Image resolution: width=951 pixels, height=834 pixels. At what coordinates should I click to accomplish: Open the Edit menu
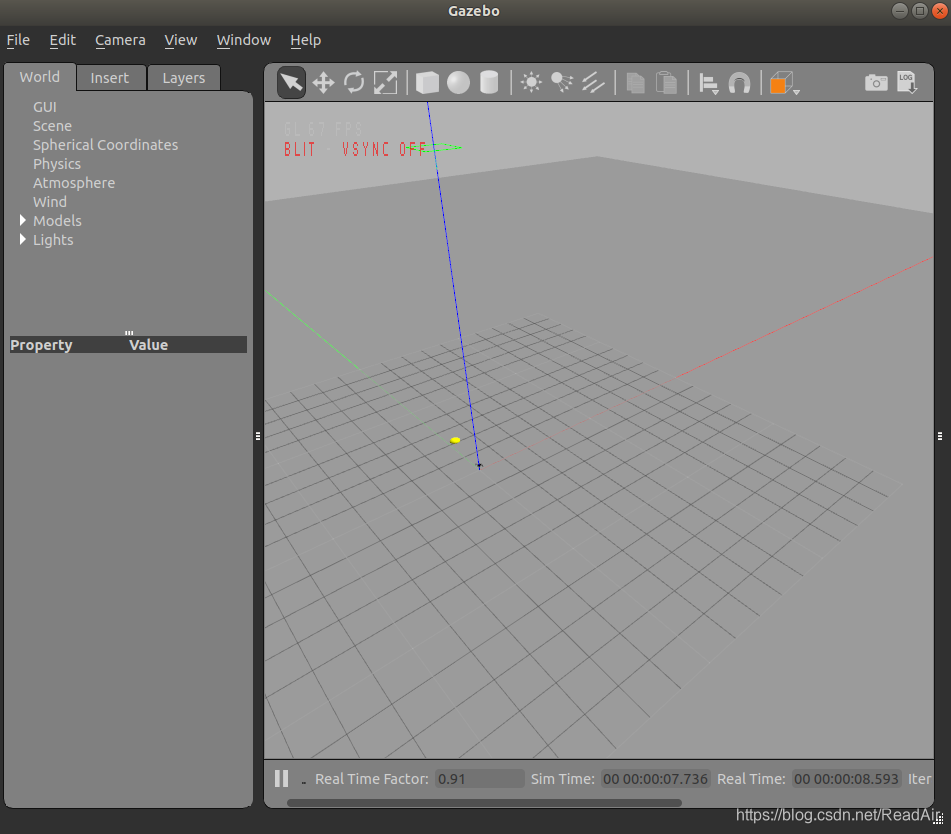click(62, 40)
